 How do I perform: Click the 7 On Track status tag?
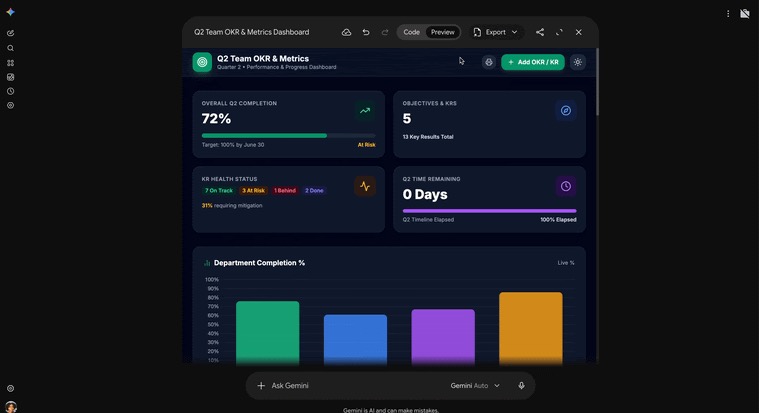[x=219, y=191]
